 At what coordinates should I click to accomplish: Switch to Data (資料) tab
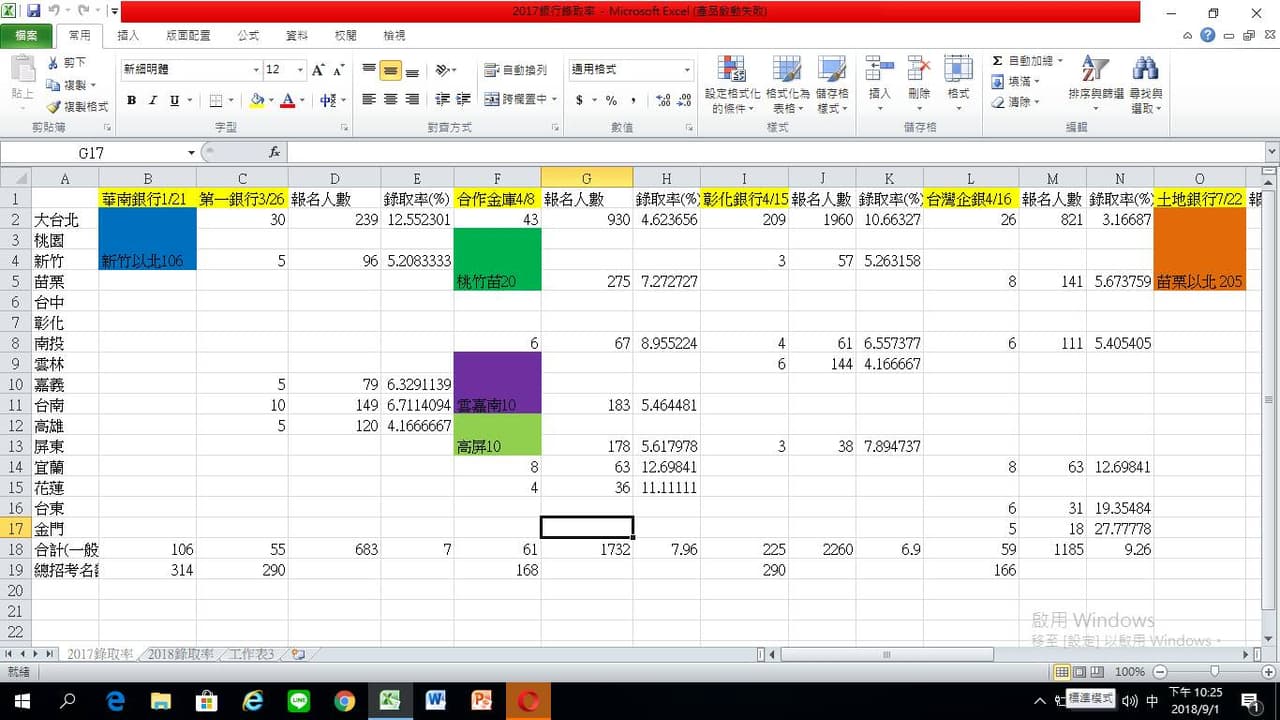click(x=297, y=35)
